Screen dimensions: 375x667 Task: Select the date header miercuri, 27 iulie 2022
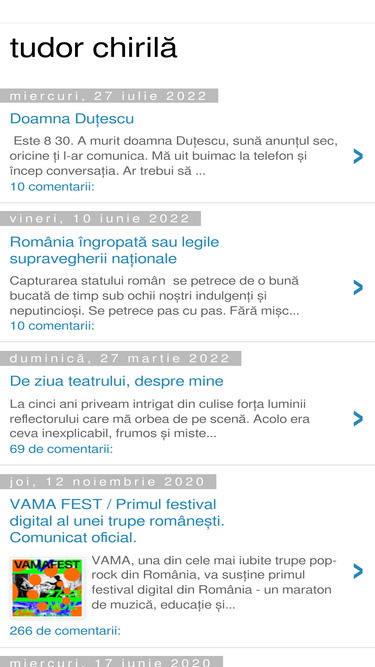(109, 96)
